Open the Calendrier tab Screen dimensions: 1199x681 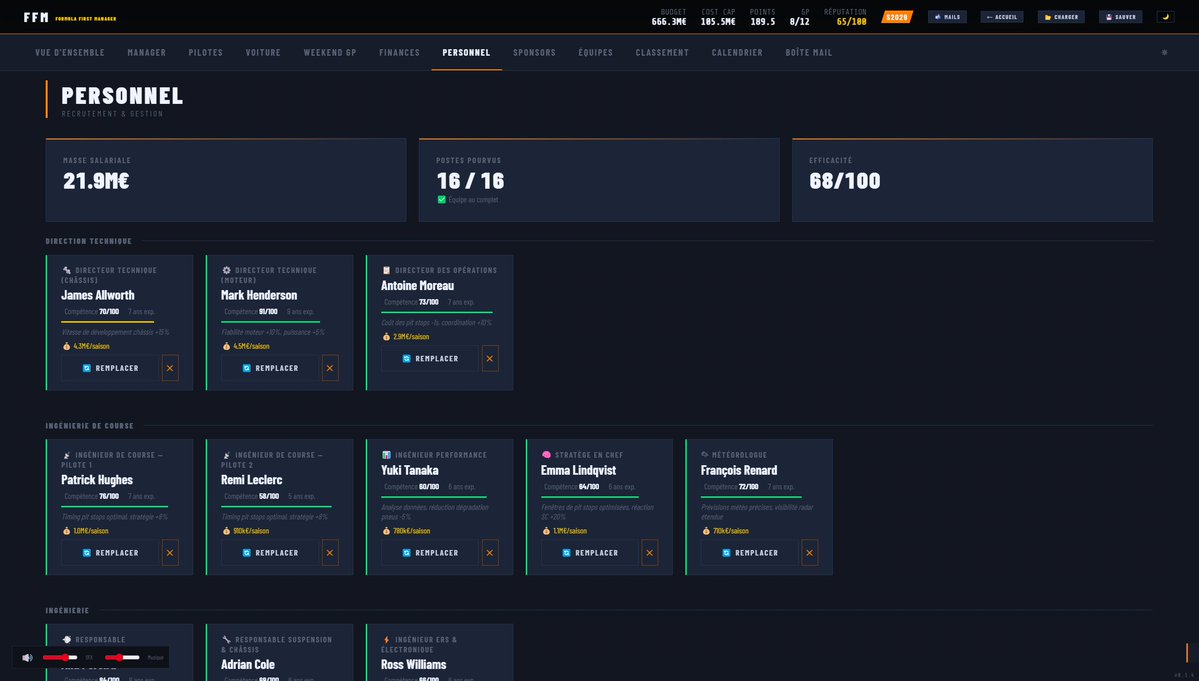click(x=737, y=53)
